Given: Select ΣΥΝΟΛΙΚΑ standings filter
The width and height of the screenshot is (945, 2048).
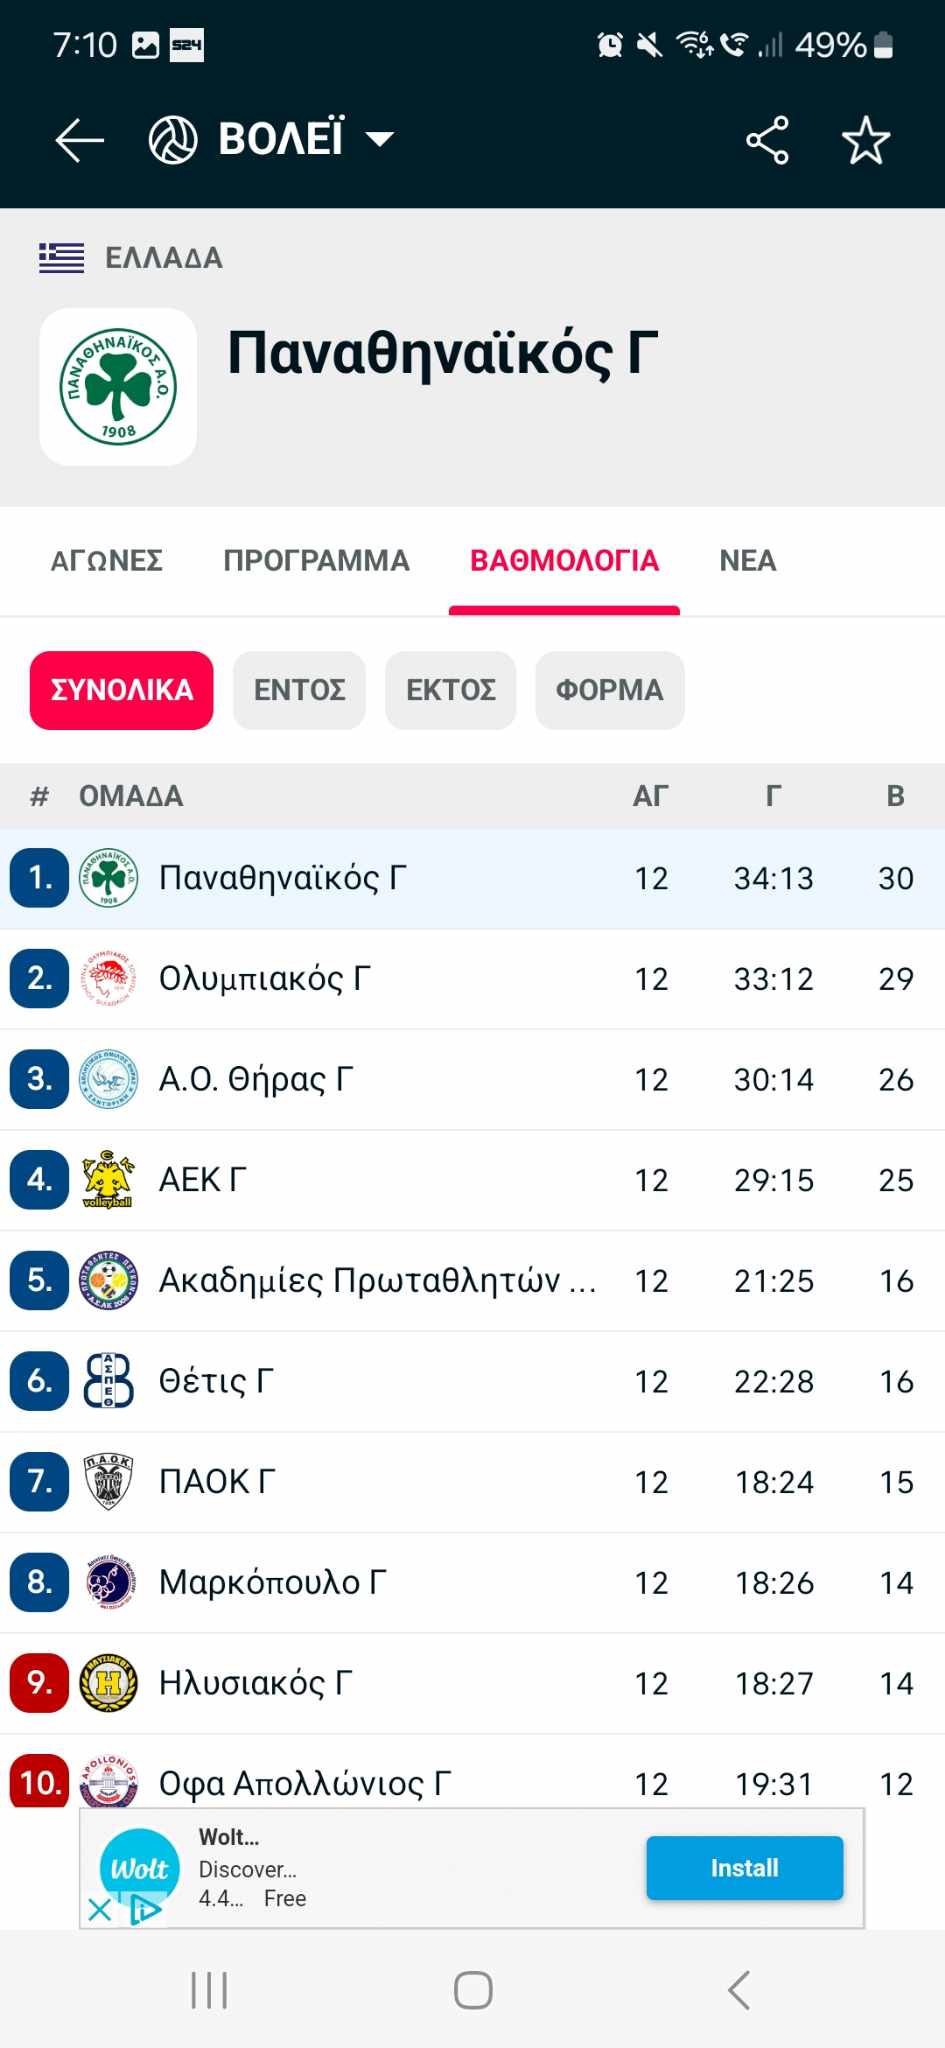Looking at the screenshot, I should 122,691.
